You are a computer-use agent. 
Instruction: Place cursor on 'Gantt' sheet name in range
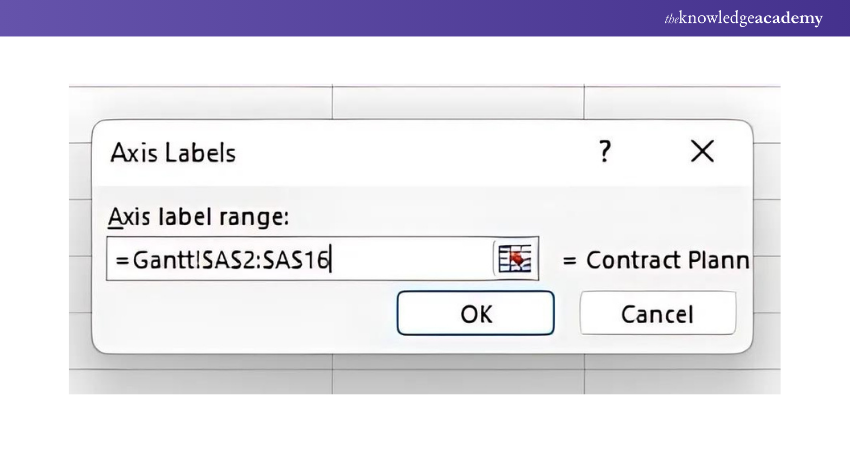click(156, 260)
